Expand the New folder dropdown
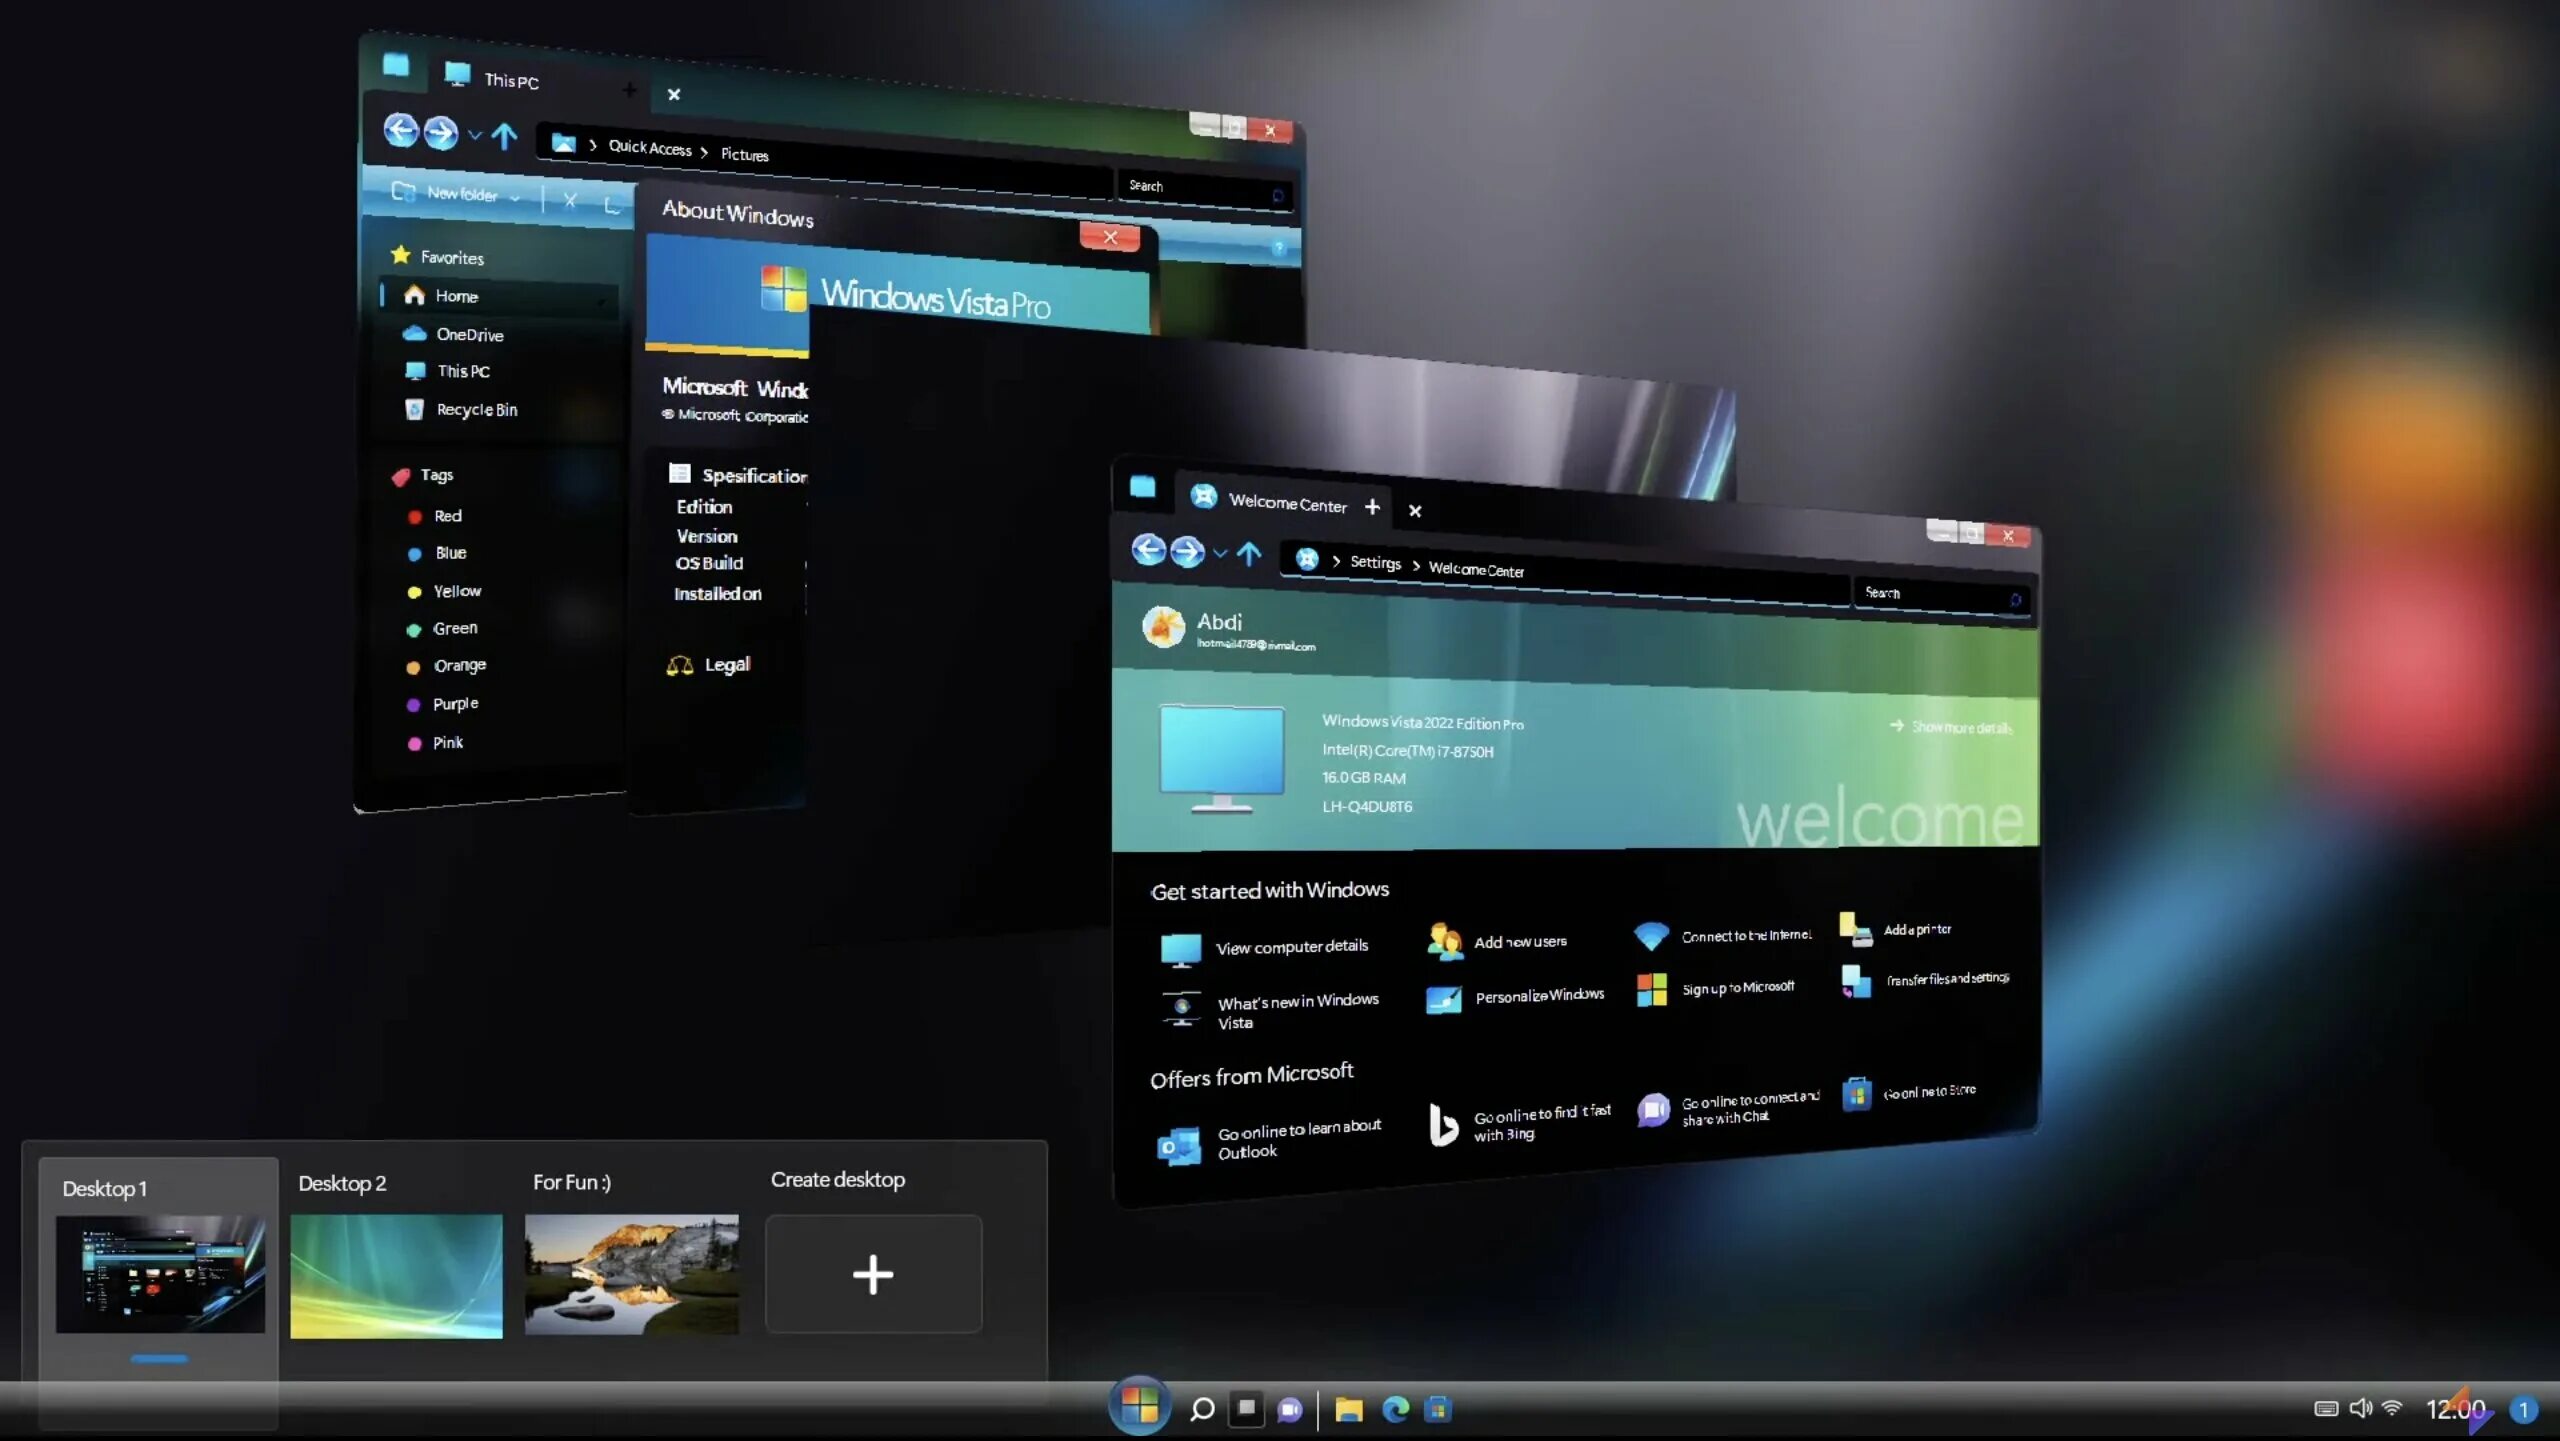The height and width of the screenshot is (1441, 2560). click(515, 197)
